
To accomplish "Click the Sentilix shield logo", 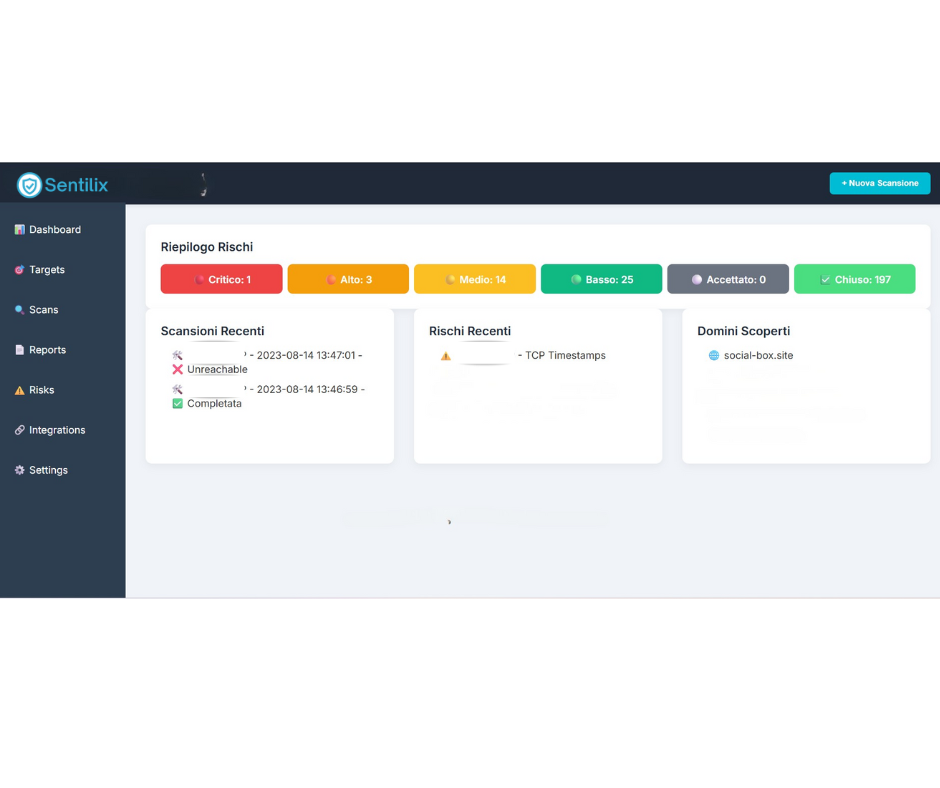I will (x=30, y=185).
